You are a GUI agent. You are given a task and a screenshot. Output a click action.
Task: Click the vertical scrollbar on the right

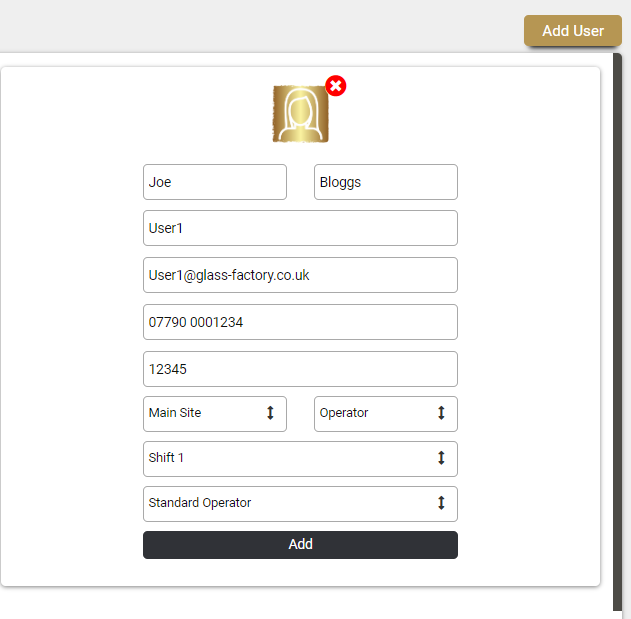pos(617,332)
